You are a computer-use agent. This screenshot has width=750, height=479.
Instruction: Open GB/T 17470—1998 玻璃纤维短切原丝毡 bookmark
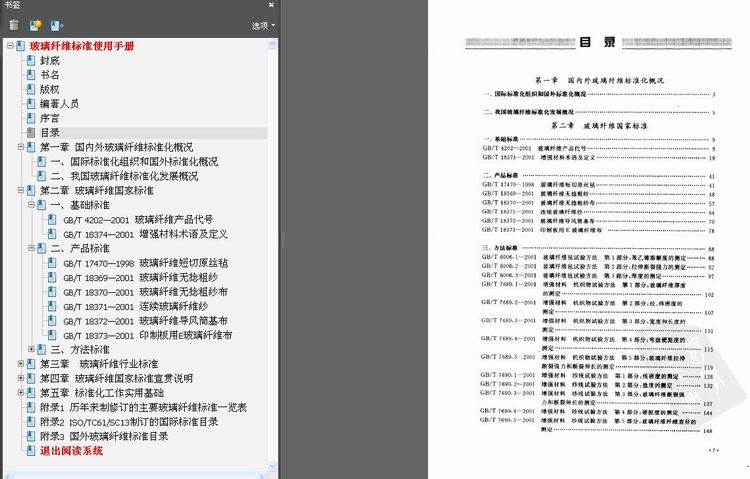coord(145,263)
